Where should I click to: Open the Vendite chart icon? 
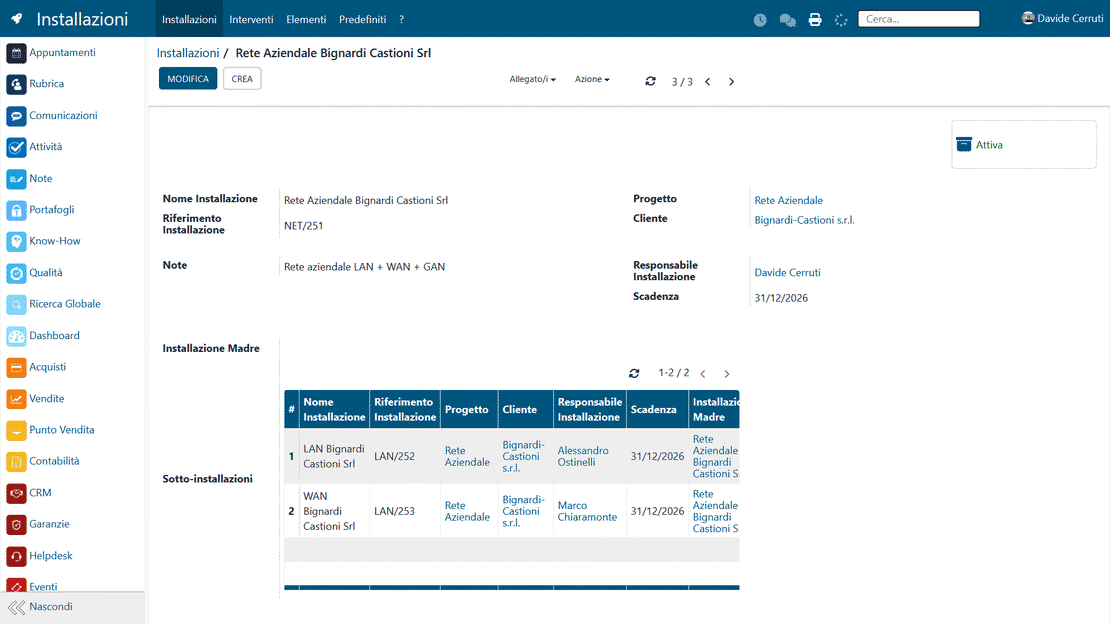[16, 399]
